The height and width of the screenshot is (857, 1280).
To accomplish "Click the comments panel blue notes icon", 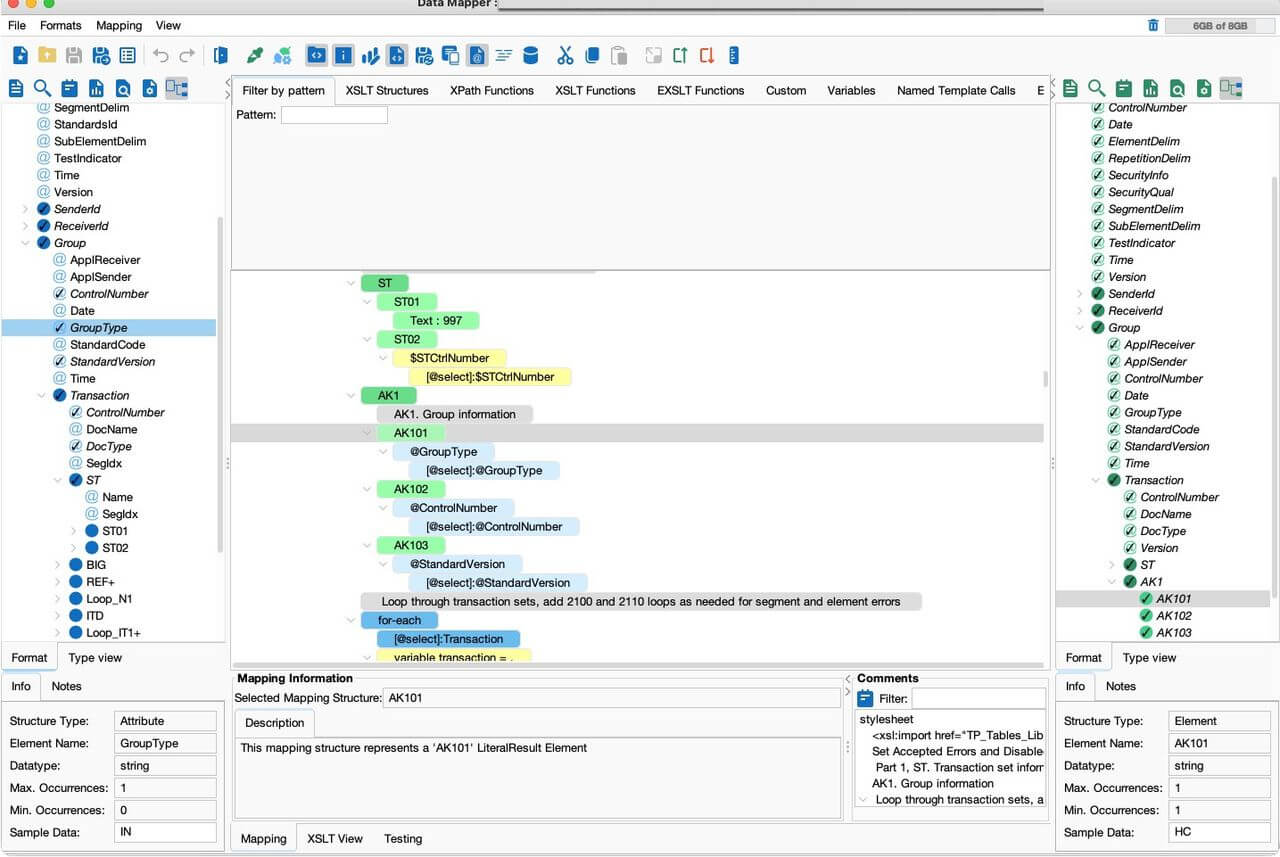I will click(x=866, y=699).
